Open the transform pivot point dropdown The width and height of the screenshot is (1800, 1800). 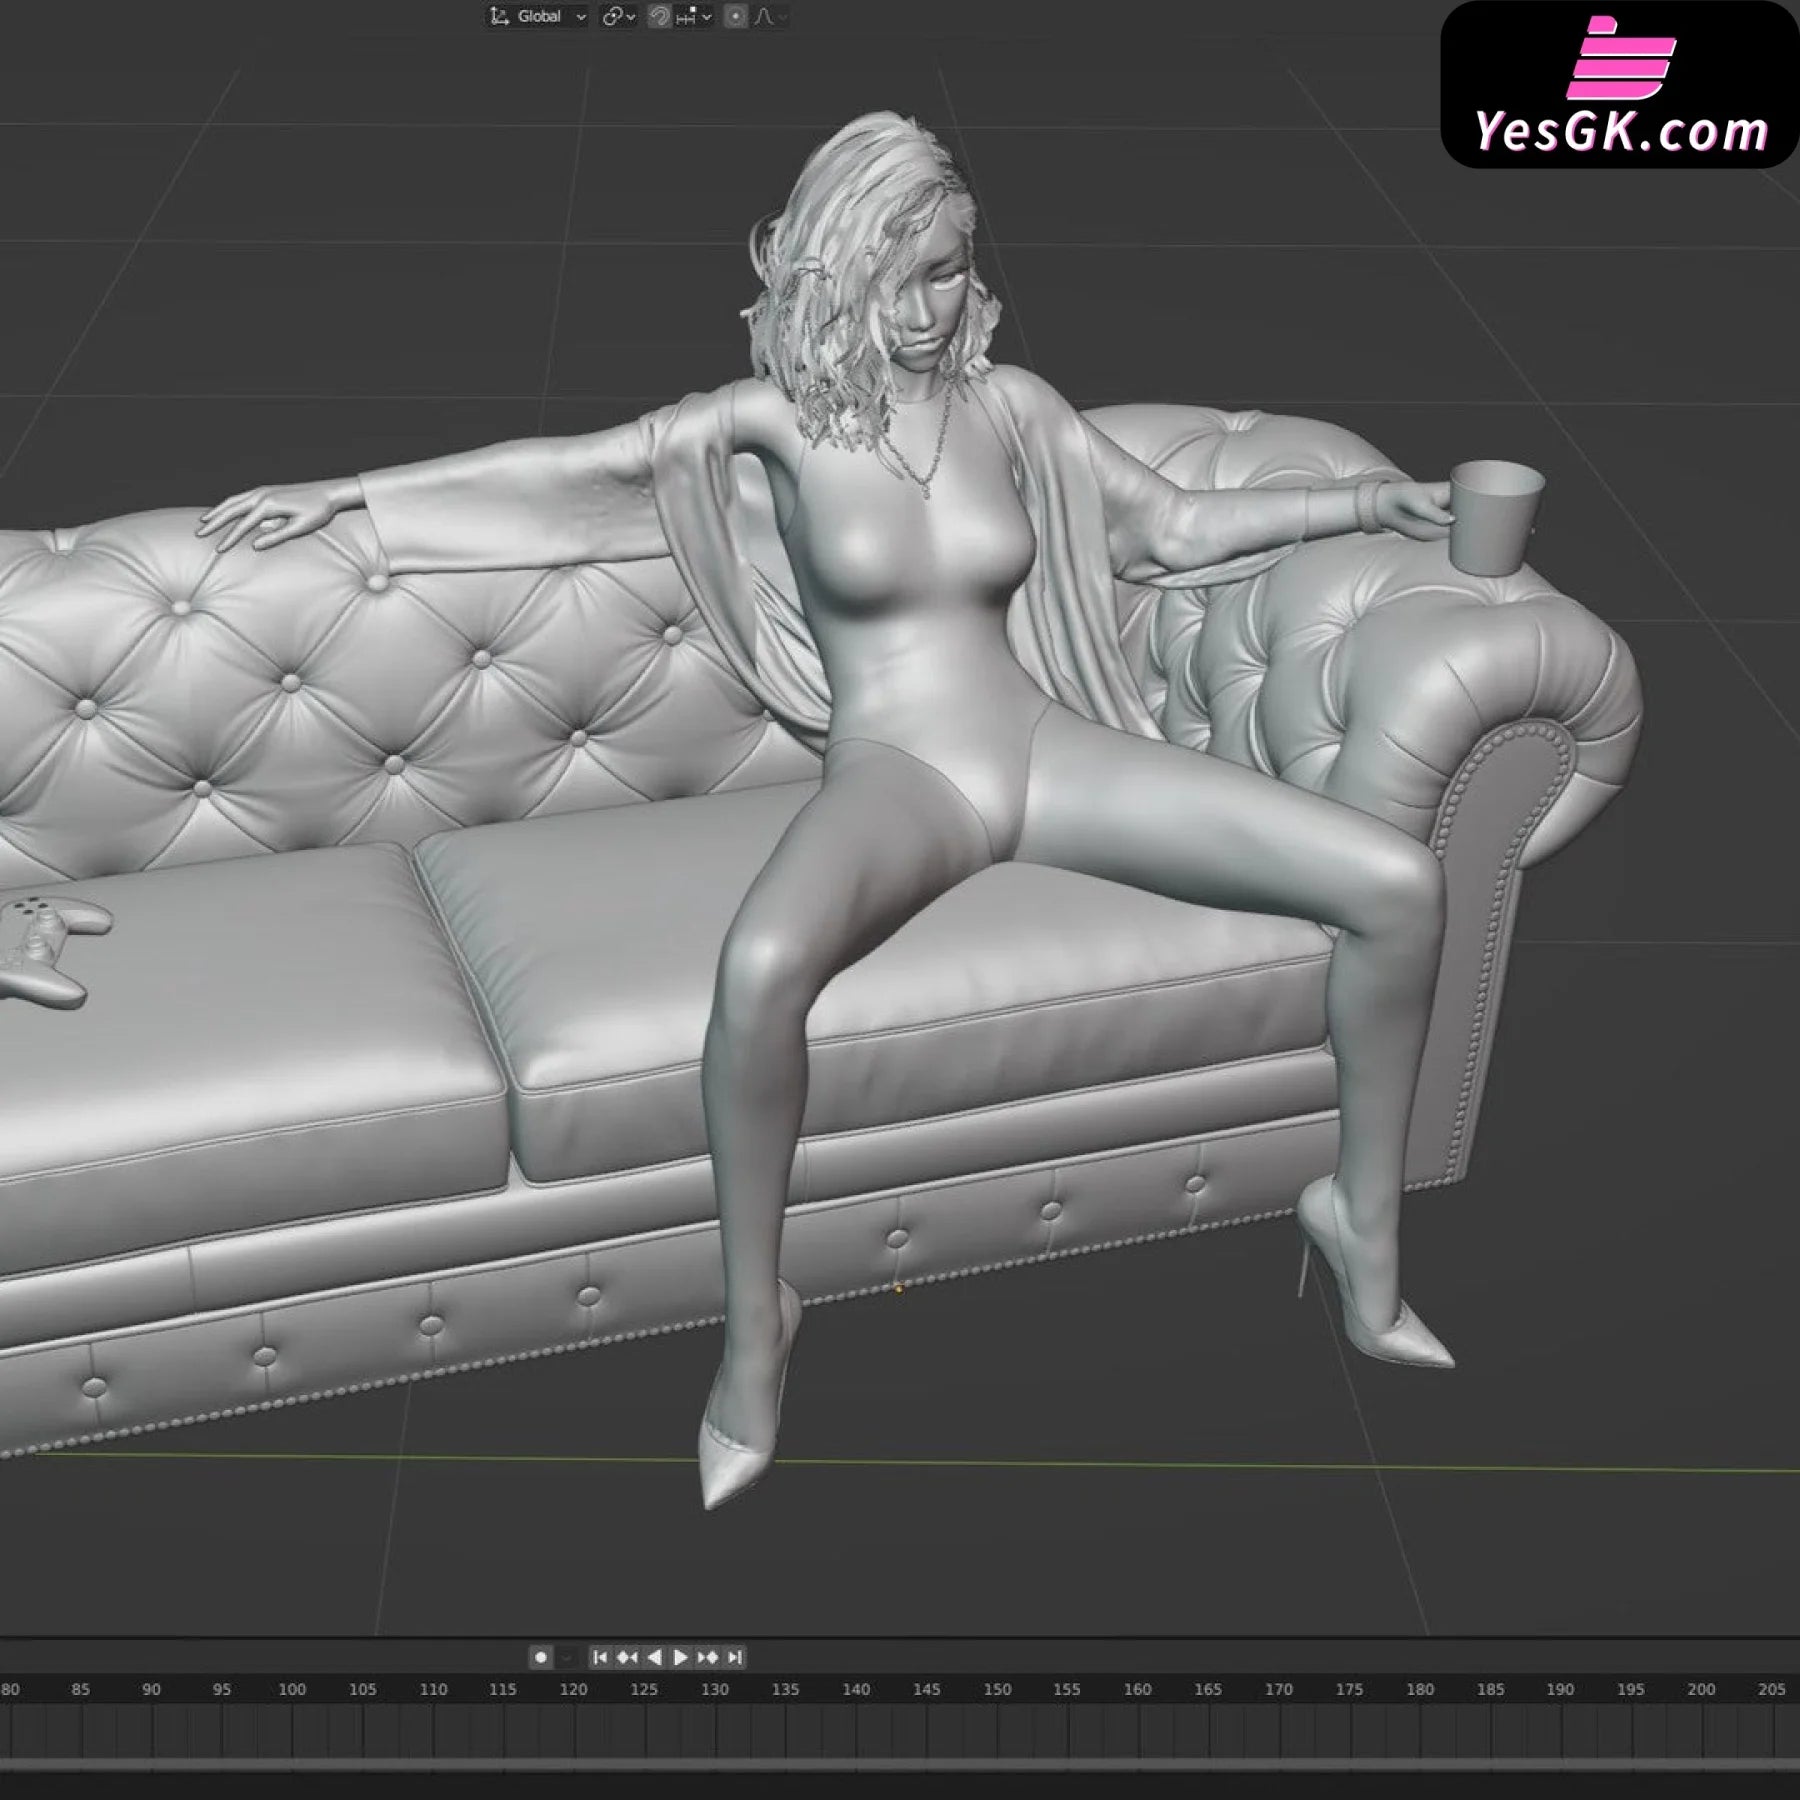618,17
